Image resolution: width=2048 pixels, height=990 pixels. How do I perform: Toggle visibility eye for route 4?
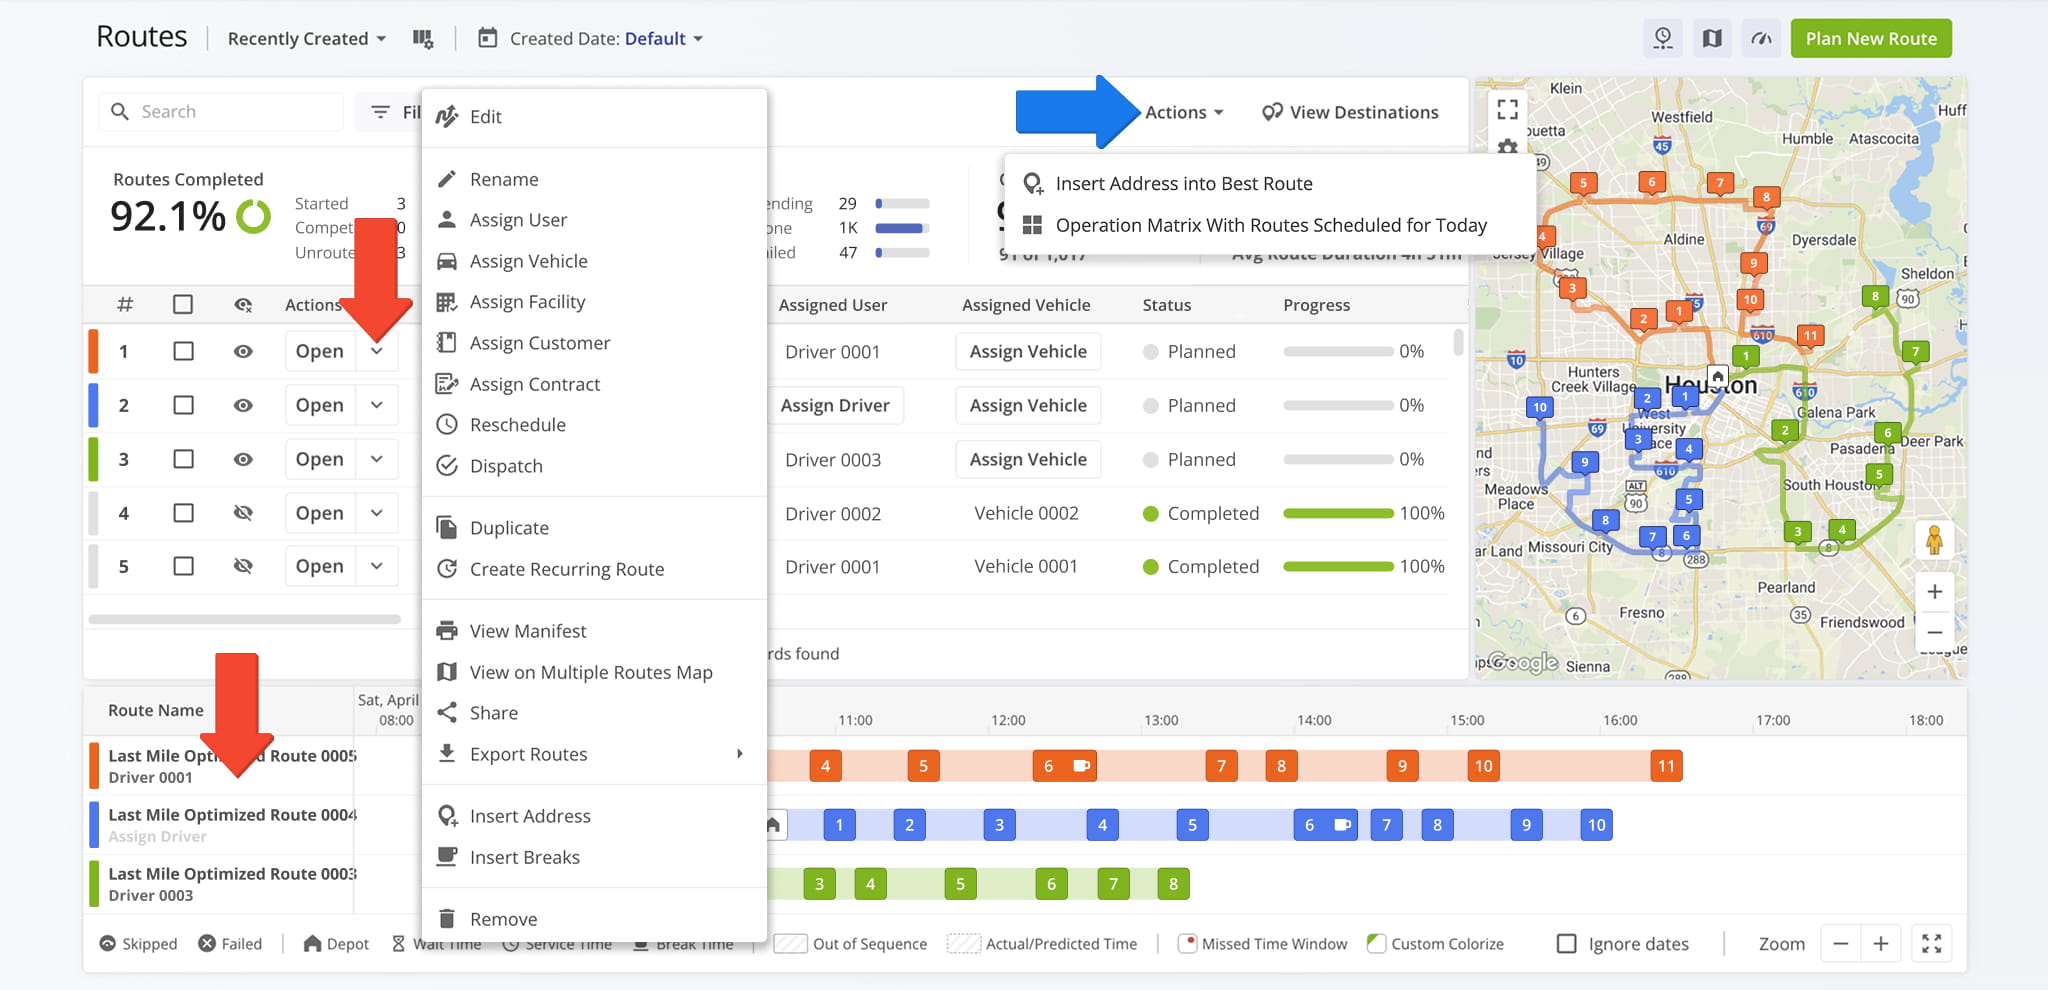(x=243, y=512)
